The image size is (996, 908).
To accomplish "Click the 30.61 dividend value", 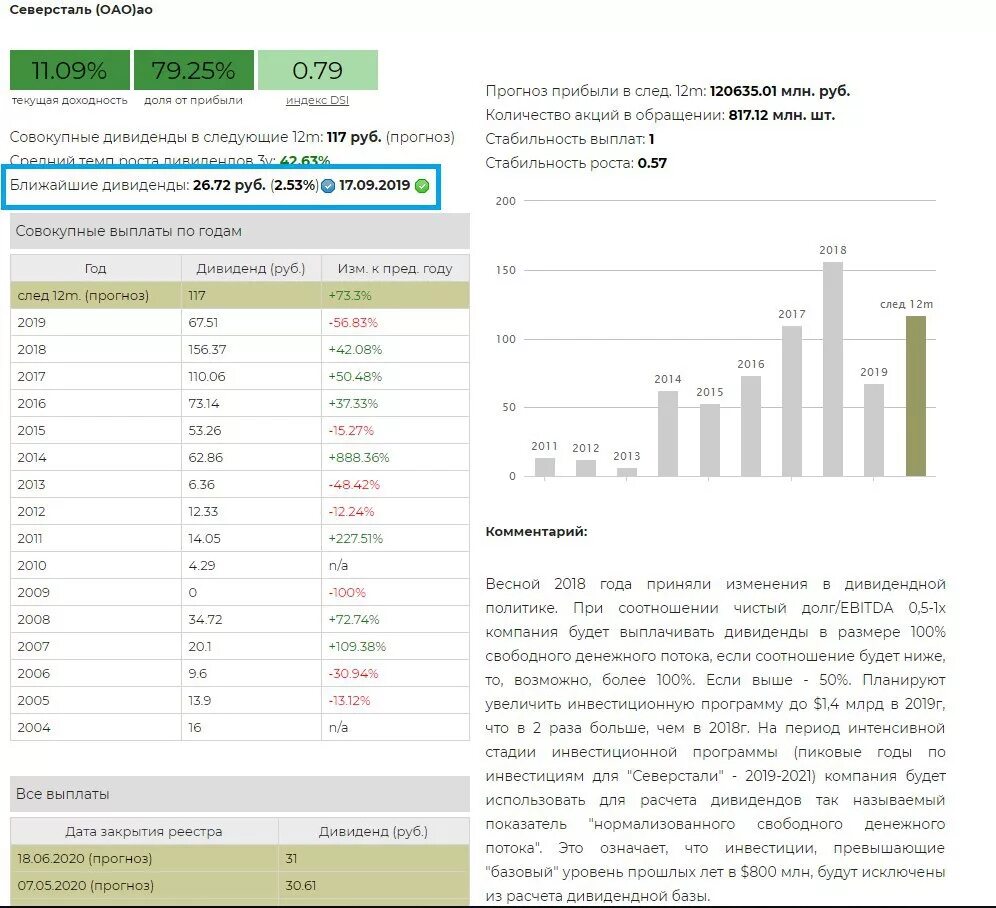I will coord(300,885).
